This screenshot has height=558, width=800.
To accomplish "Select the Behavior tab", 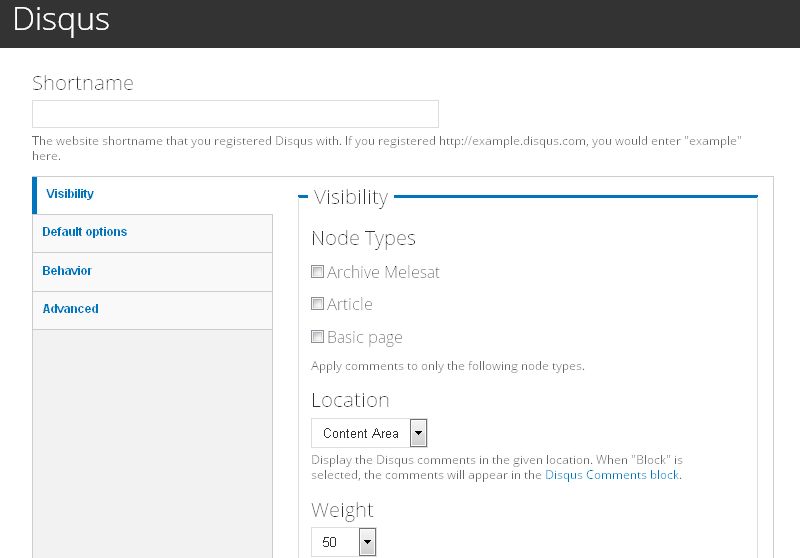I will (67, 271).
